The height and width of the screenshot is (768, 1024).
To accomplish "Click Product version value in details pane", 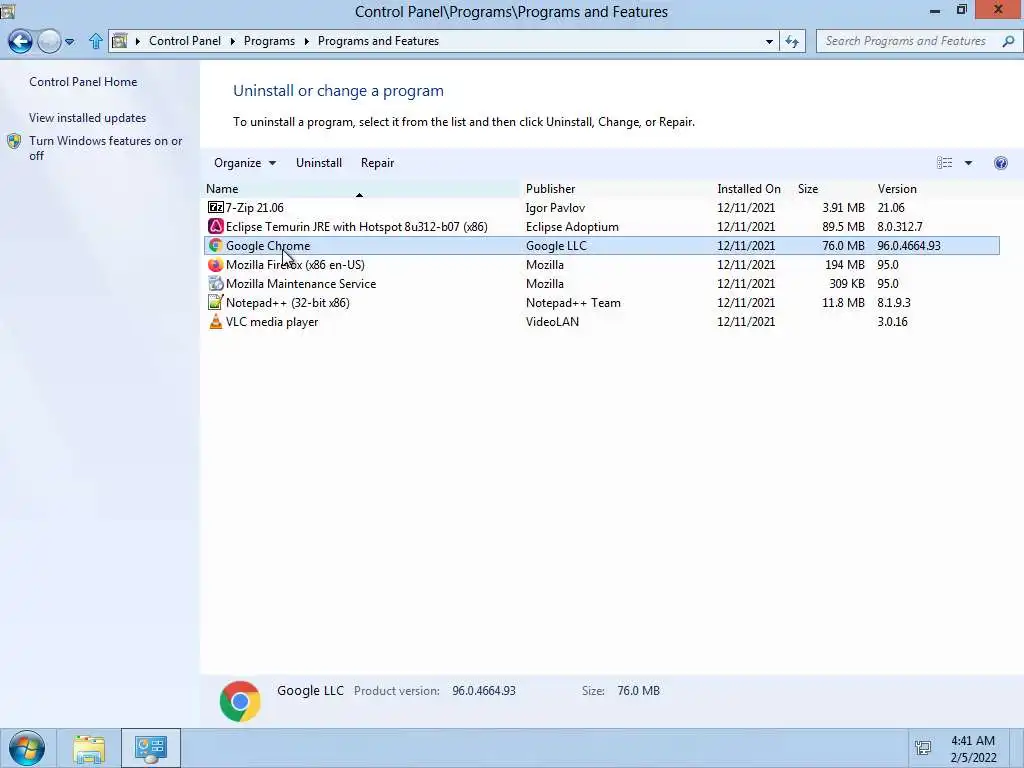I will [484, 690].
